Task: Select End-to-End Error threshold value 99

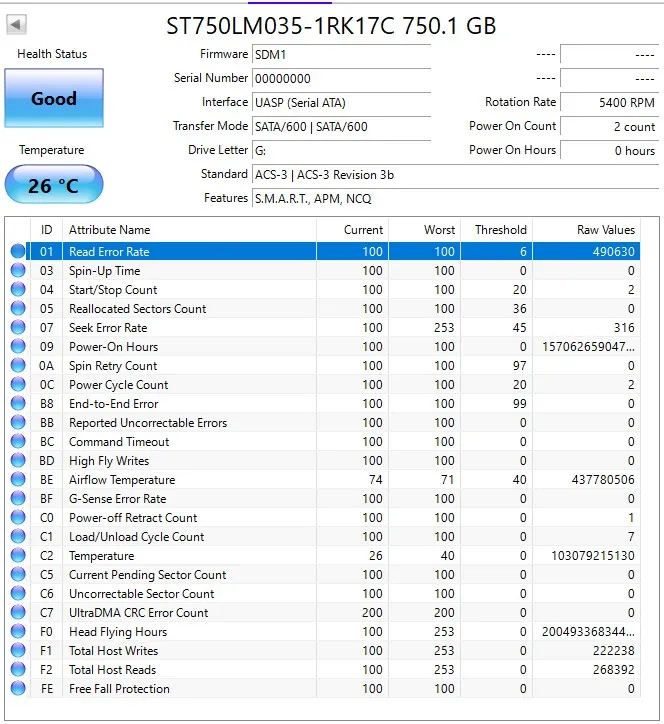Action: click(x=519, y=404)
